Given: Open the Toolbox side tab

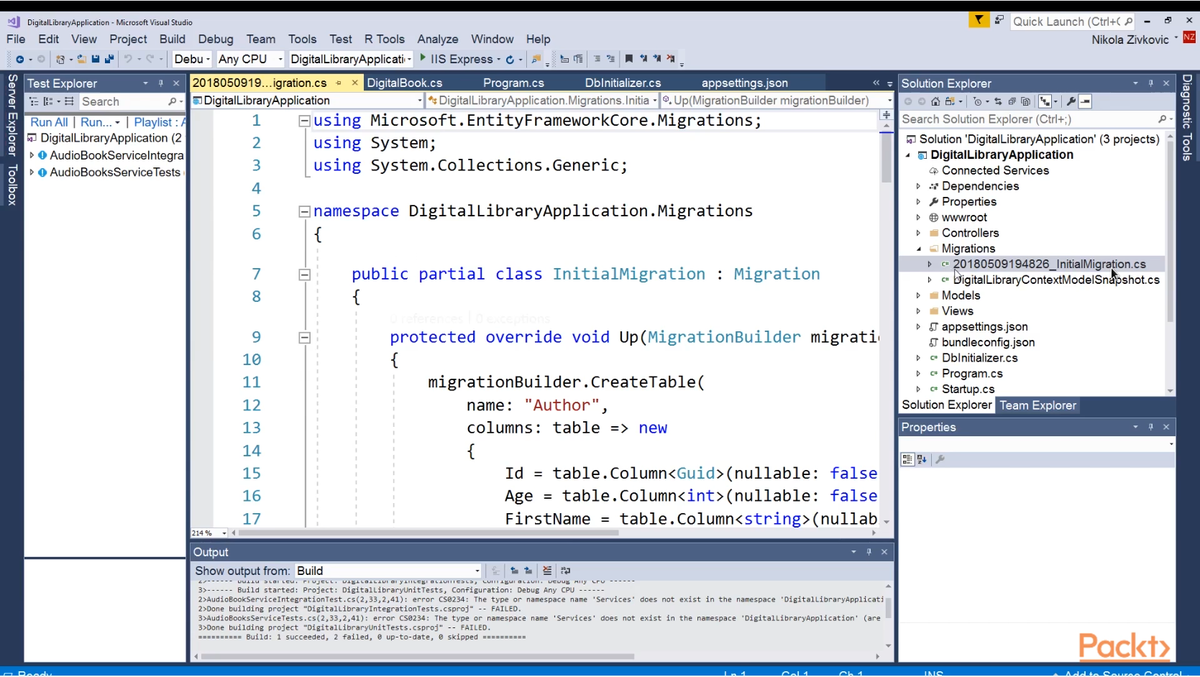Looking at the screenshot, I should (12, 185).
